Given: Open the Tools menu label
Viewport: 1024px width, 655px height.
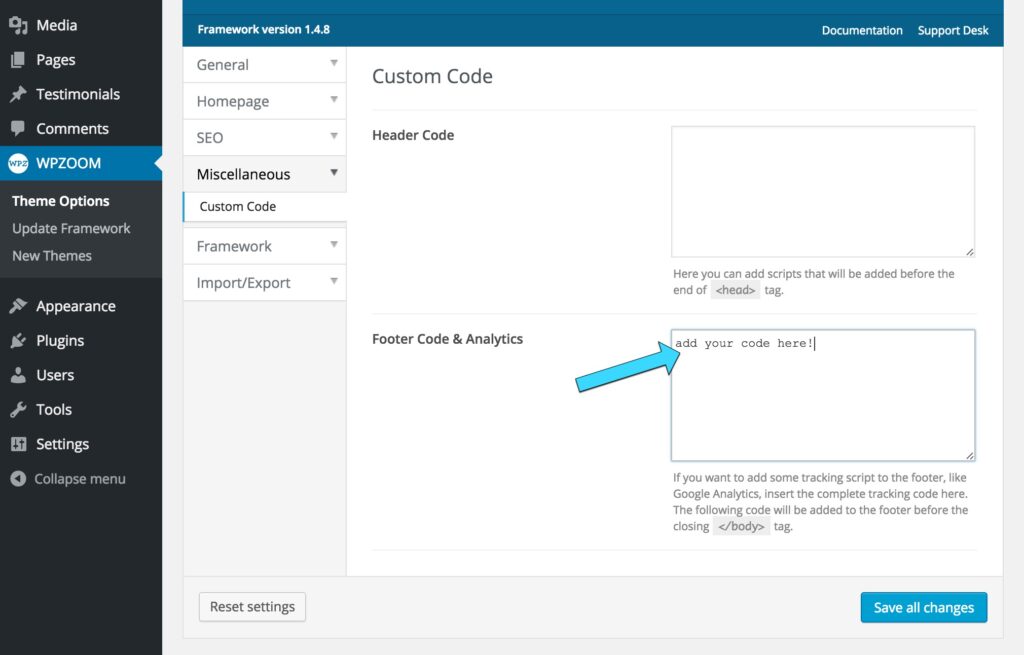Looking at the screenshot, I should pyautogui.click(x=54, y=409).
